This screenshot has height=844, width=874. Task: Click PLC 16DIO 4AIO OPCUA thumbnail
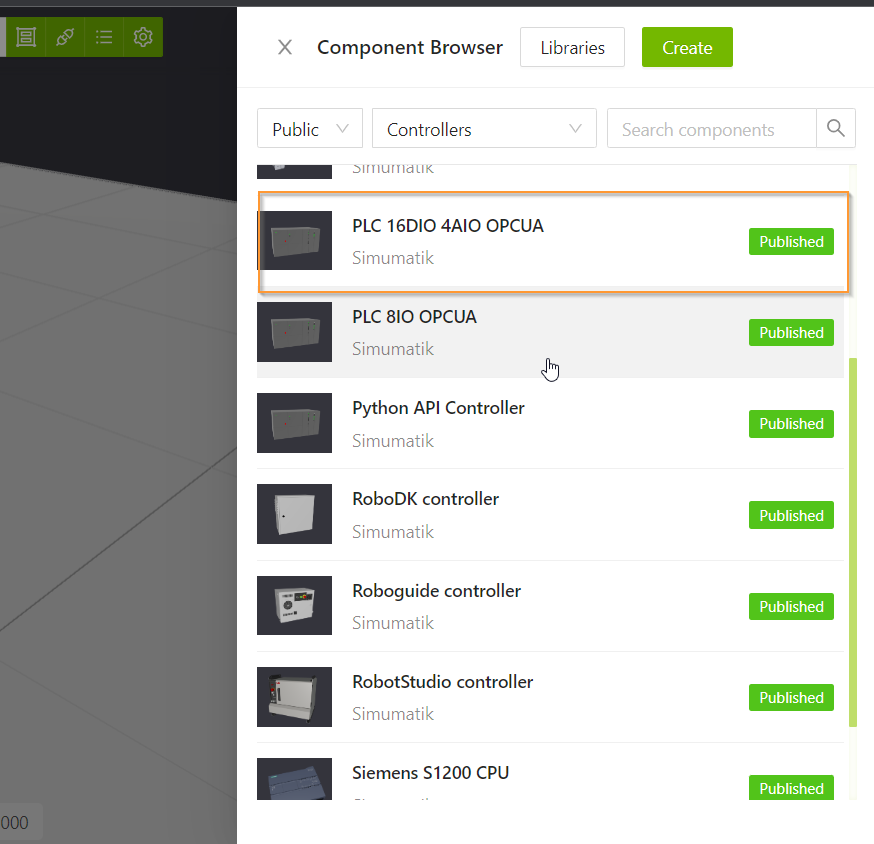coord(294,241)
